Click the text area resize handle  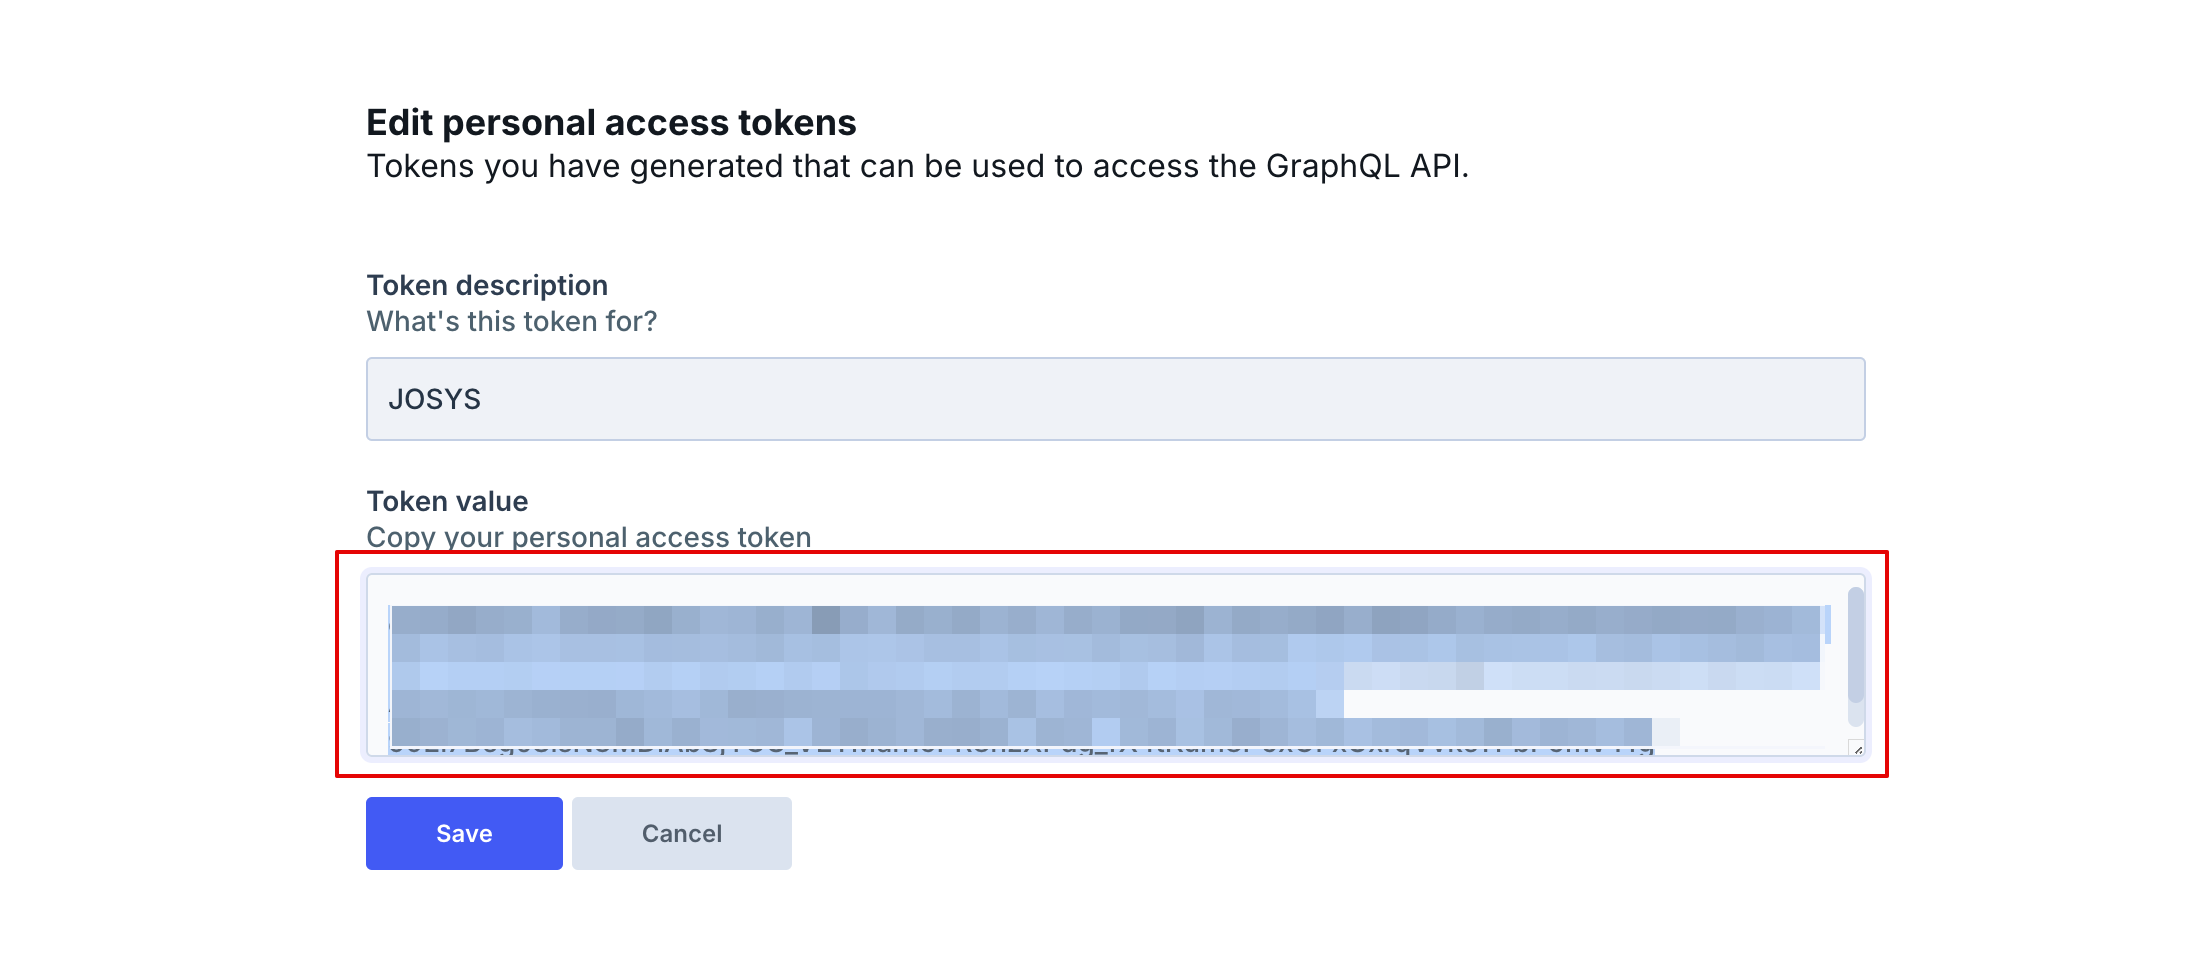click(1857, 749)
